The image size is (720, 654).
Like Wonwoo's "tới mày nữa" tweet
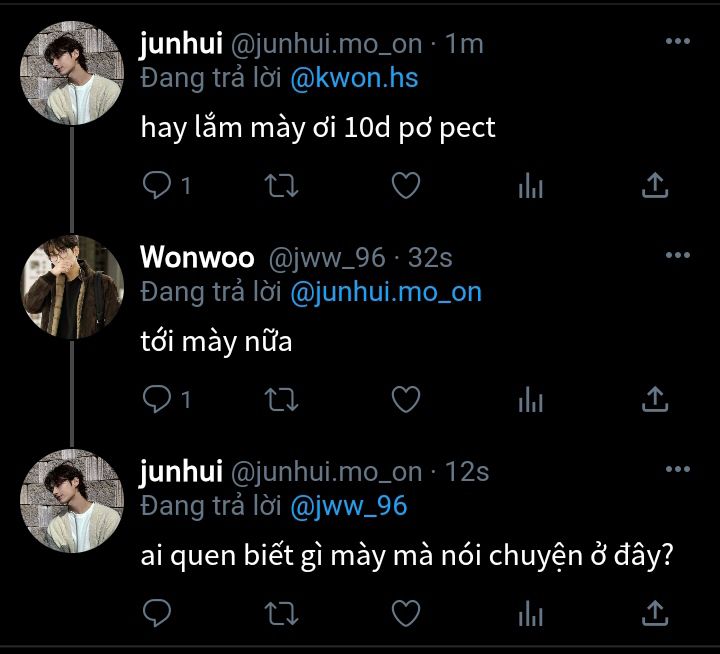406,399
